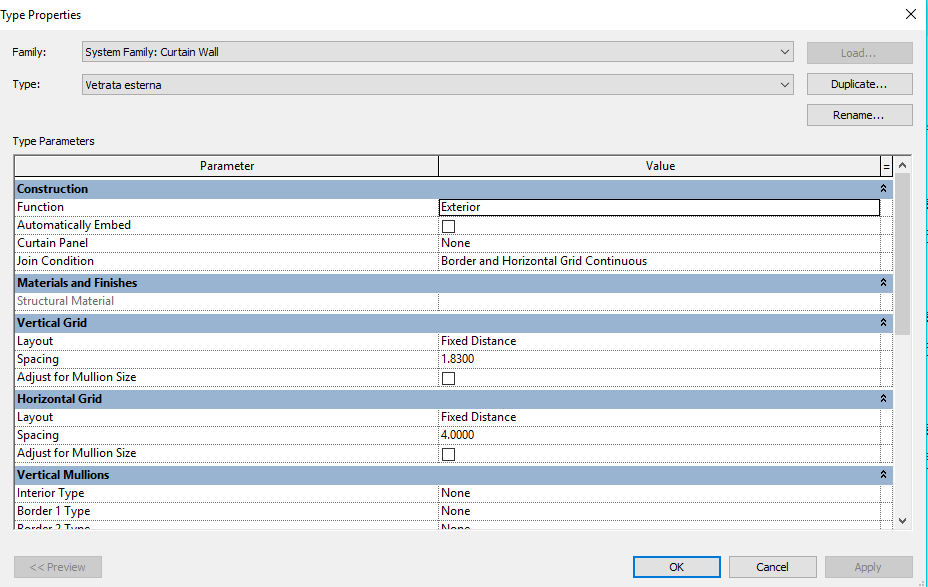Click the Rename button
This screenshot has width=928, height=587.
coord(859,115)
